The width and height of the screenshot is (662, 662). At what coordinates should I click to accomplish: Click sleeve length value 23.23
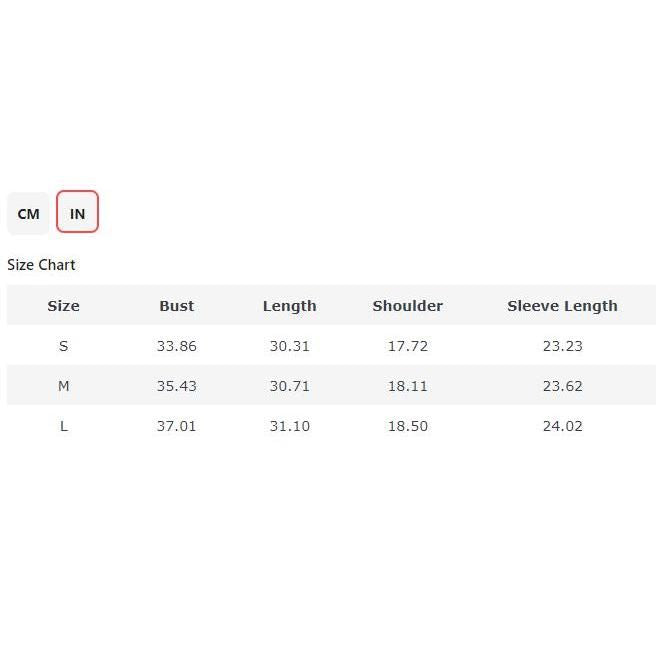coord(562,346)
